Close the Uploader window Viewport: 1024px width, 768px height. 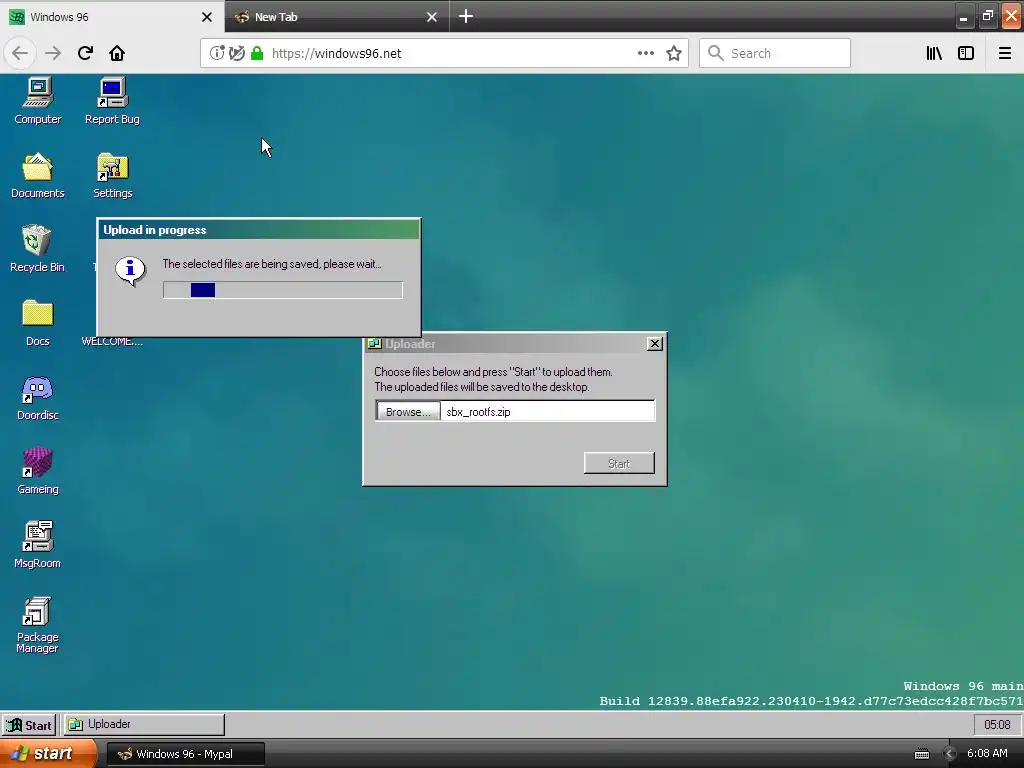click(654, 344)
